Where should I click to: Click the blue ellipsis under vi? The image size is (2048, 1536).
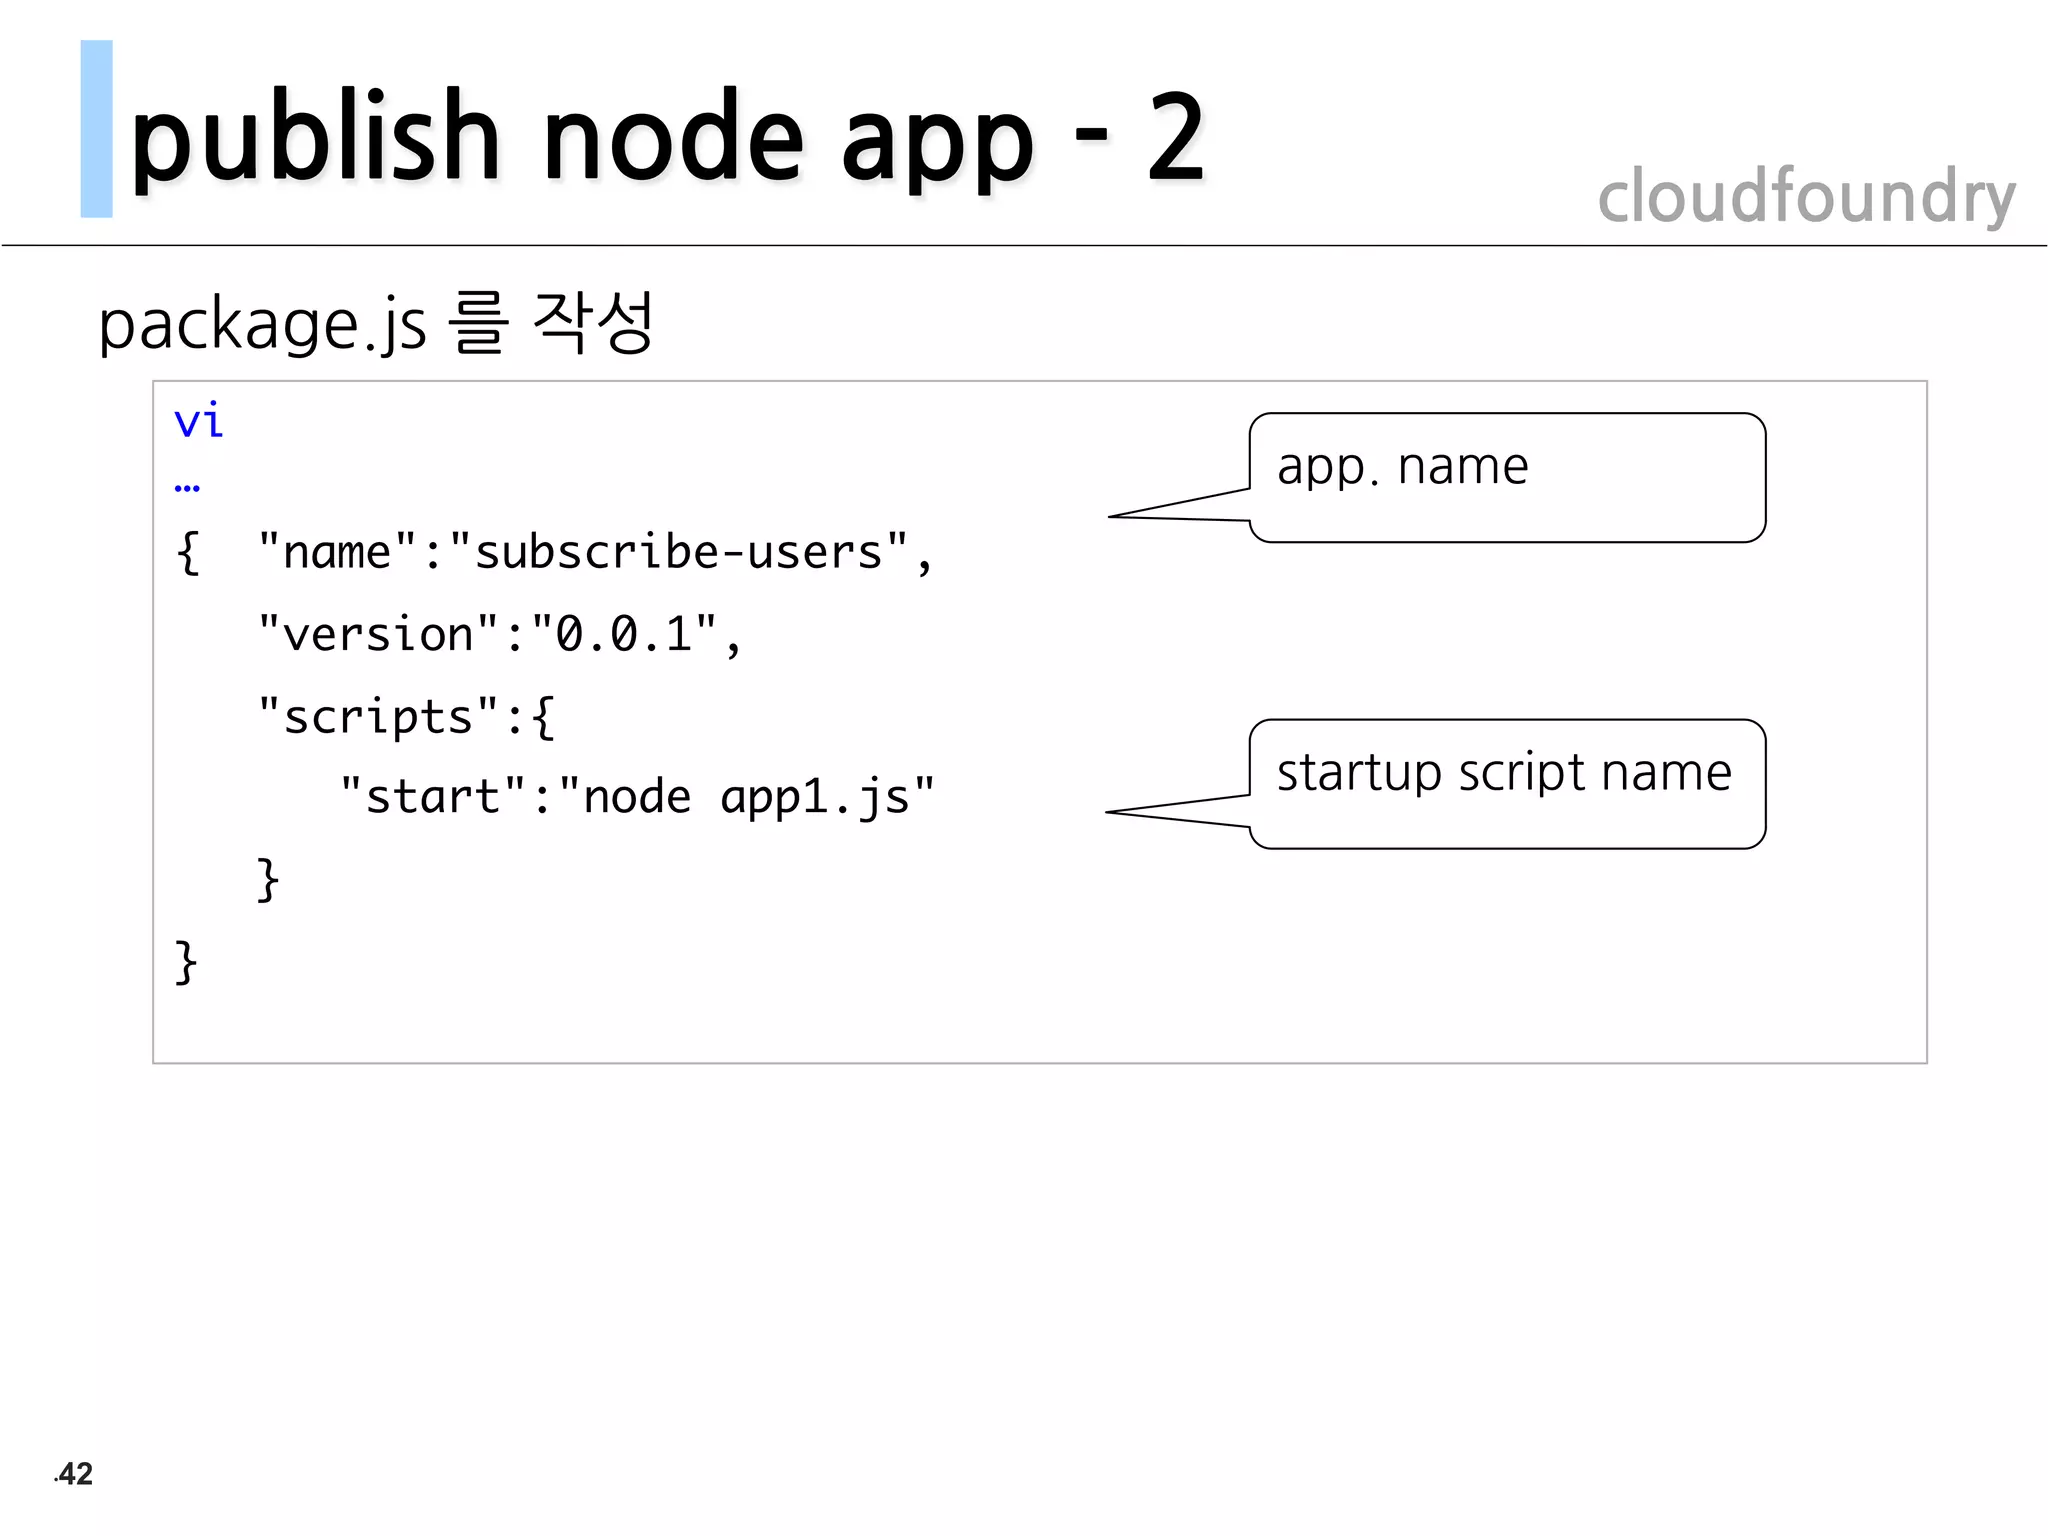[x=187, y=489]
